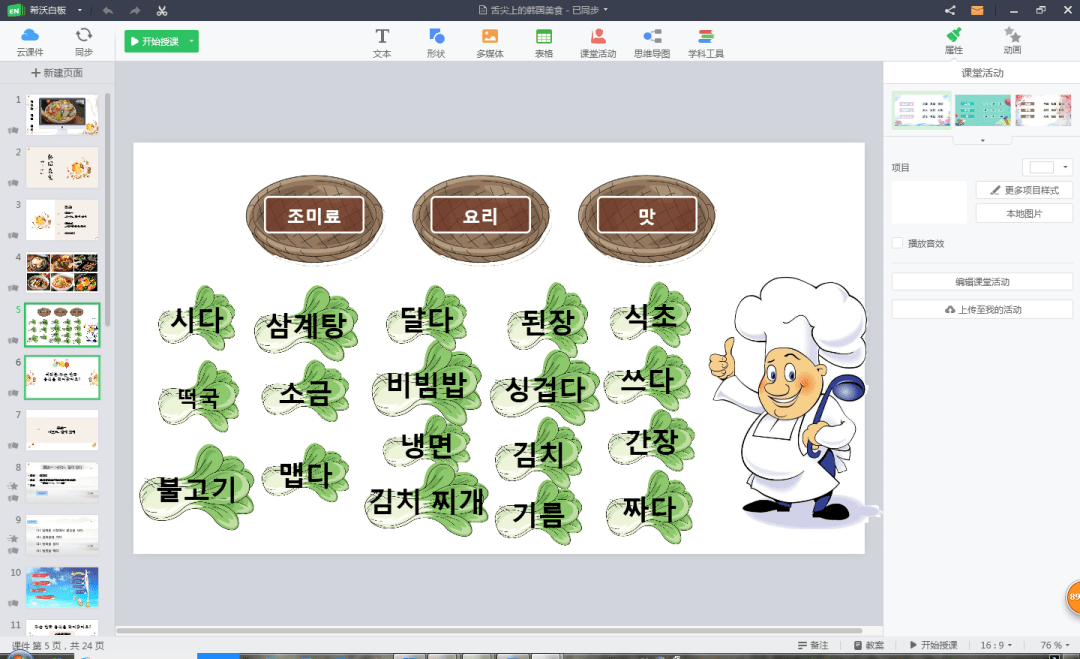1080x659 pixels.
Task: Enable the 播放音效 checkbox
Action: pos(897,243)
